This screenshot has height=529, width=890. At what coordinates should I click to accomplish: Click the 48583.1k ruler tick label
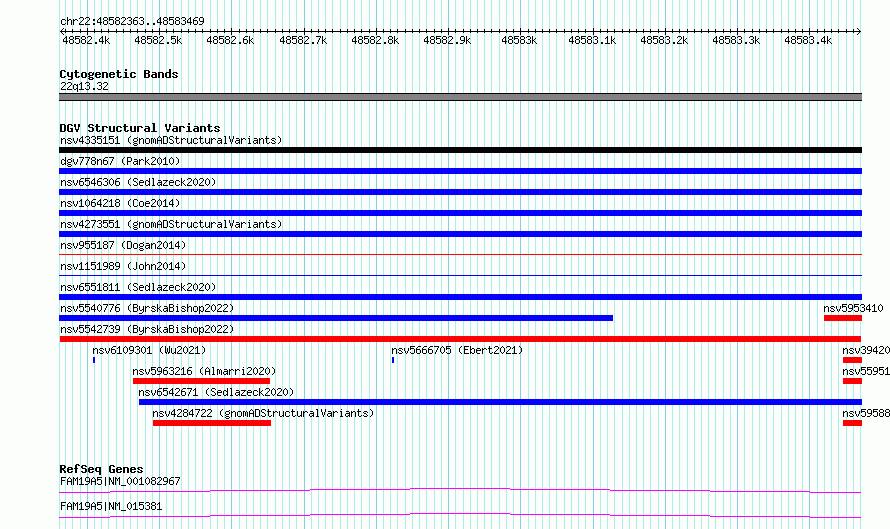click(592, 40)
